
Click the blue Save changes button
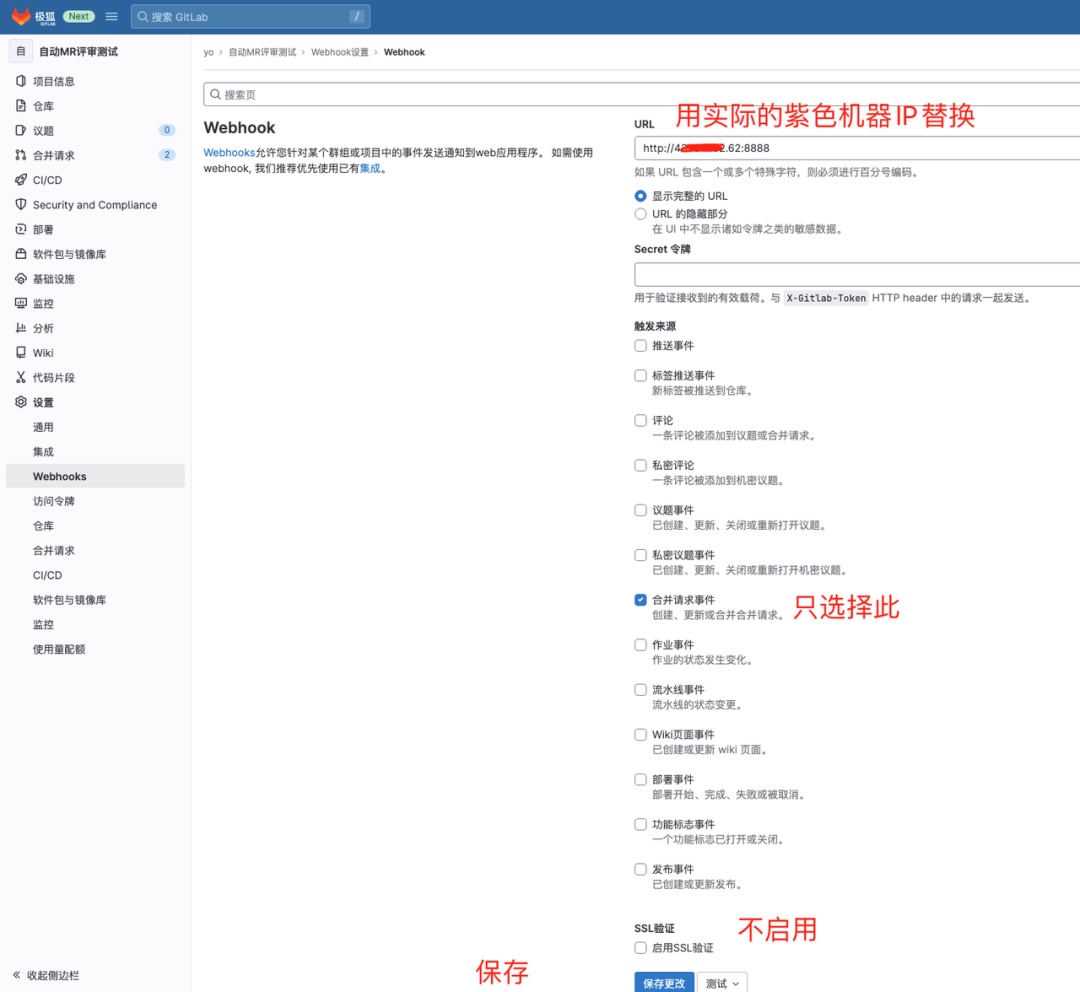(x=664, y=983)
